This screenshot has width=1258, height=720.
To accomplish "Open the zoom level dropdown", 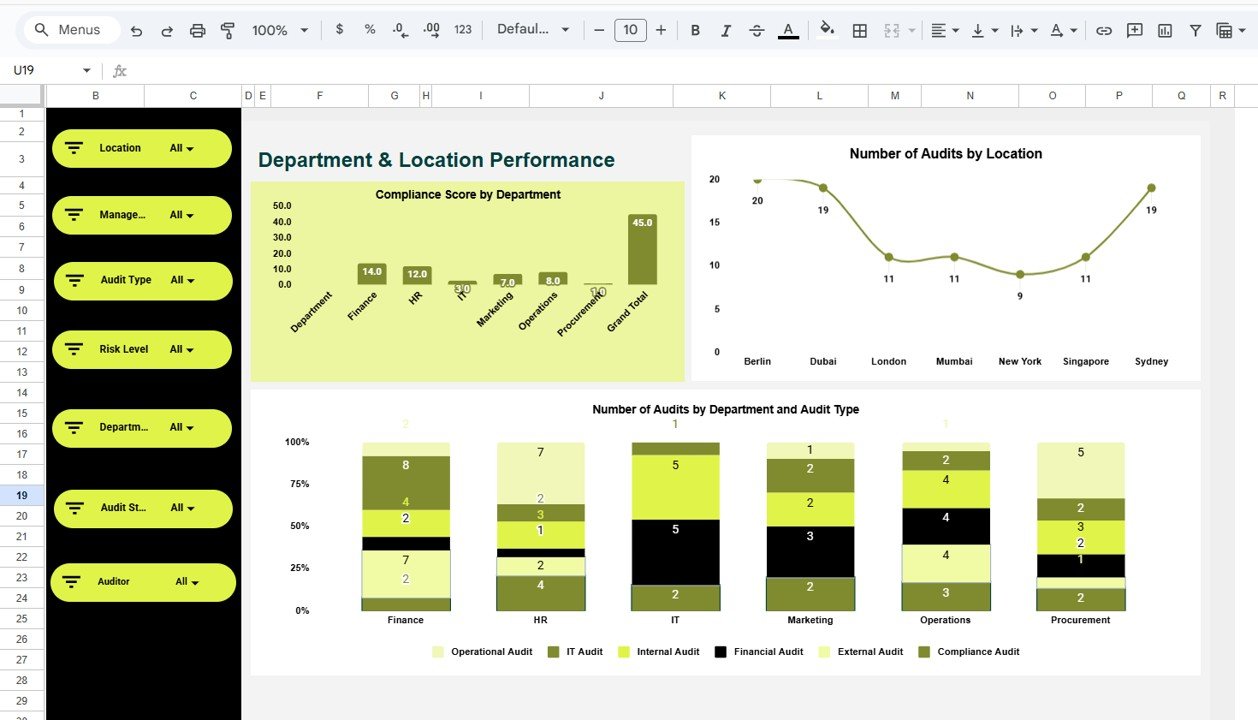I will pos(278,30).
